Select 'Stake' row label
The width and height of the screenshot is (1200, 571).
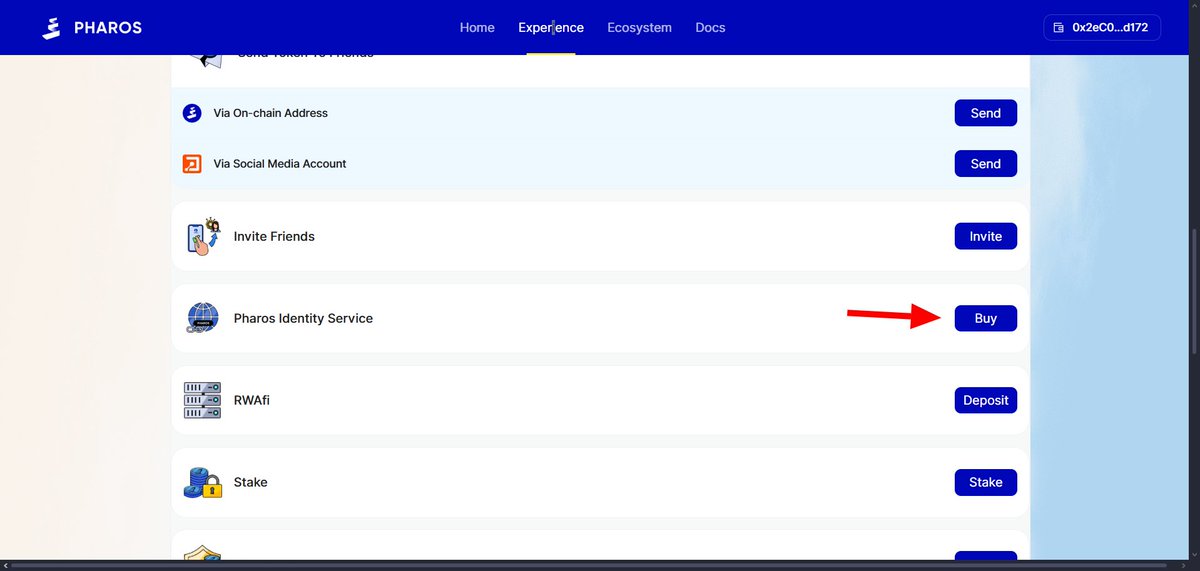pos(251,482)
